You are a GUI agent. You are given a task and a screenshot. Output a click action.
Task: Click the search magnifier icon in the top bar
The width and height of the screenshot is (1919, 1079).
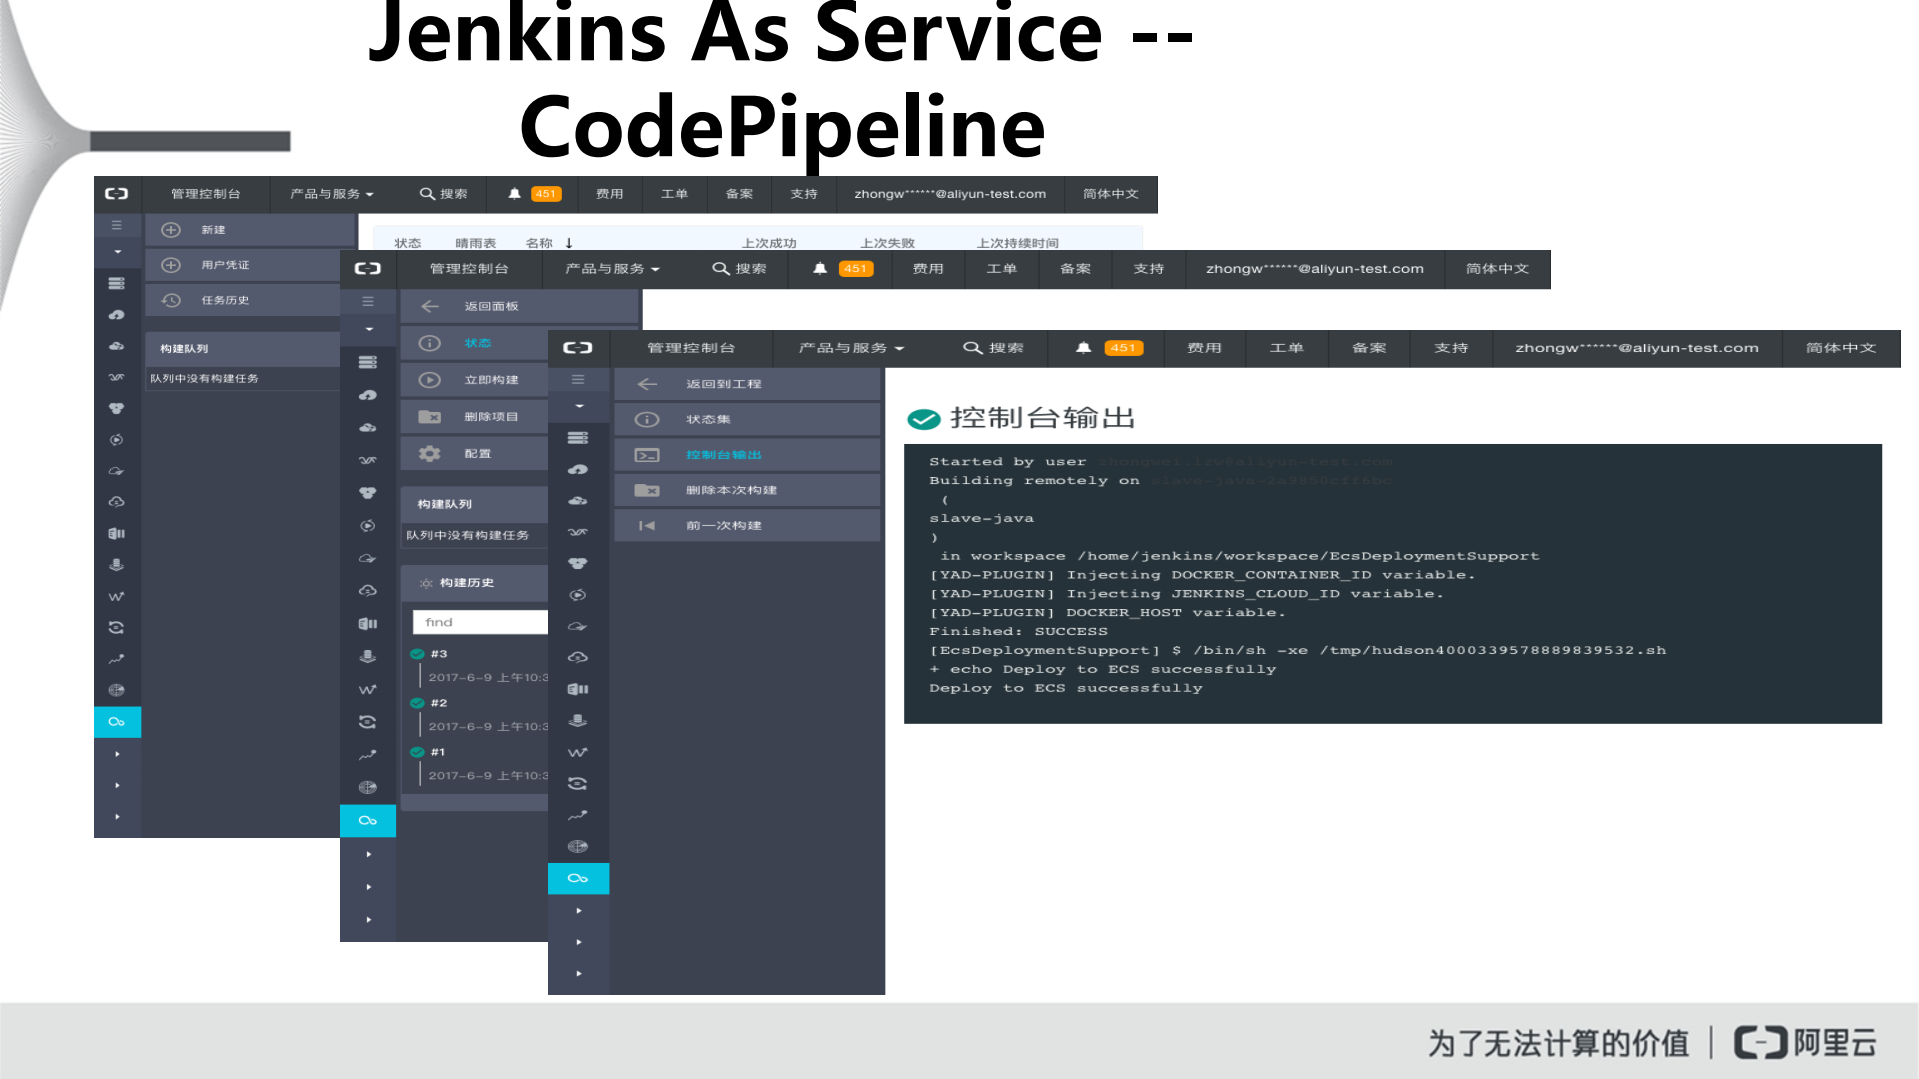tap(972, 348)
